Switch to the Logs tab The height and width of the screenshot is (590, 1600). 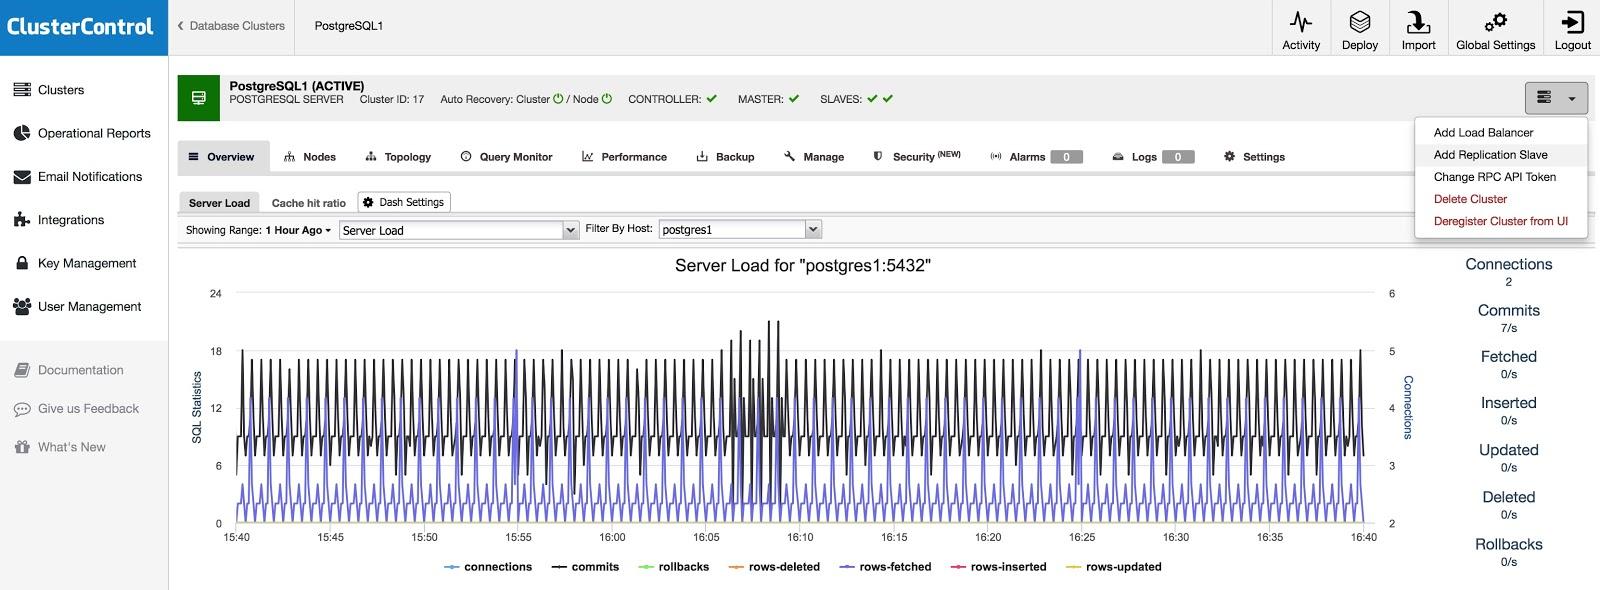pos(1153,157)
